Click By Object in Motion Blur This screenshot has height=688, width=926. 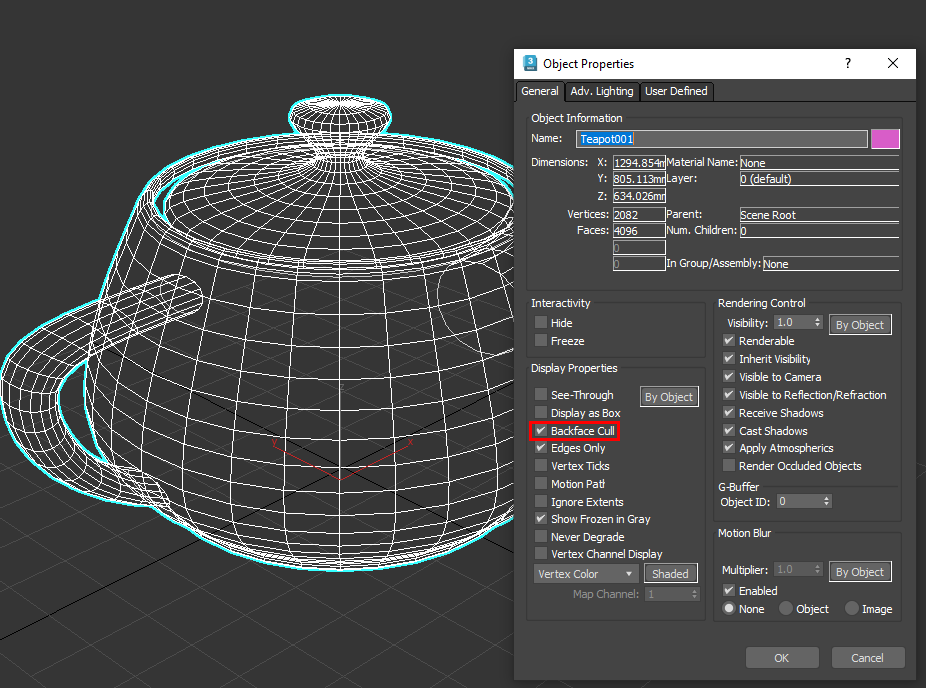tap(860, 572)
